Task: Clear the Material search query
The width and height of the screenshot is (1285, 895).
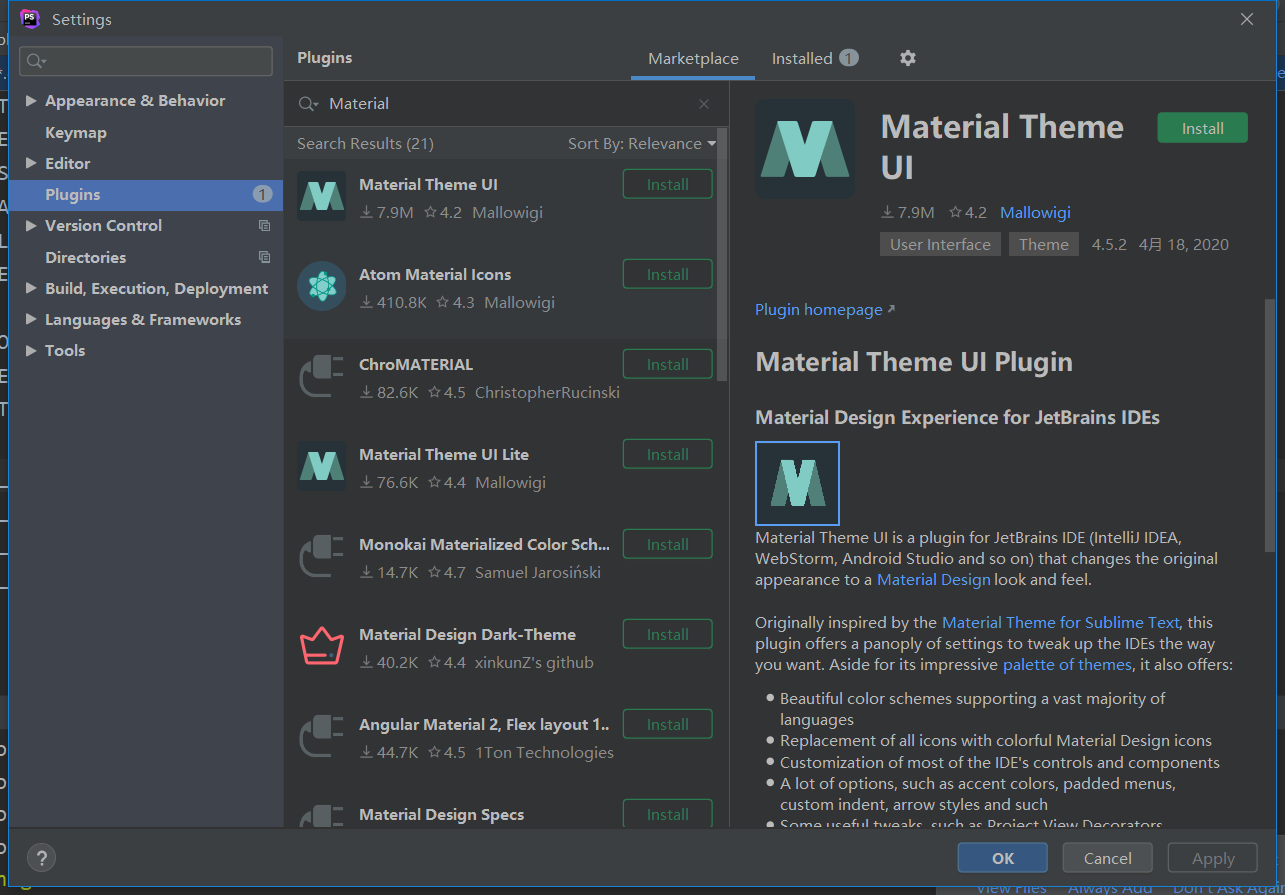Action: click(704, 104)
